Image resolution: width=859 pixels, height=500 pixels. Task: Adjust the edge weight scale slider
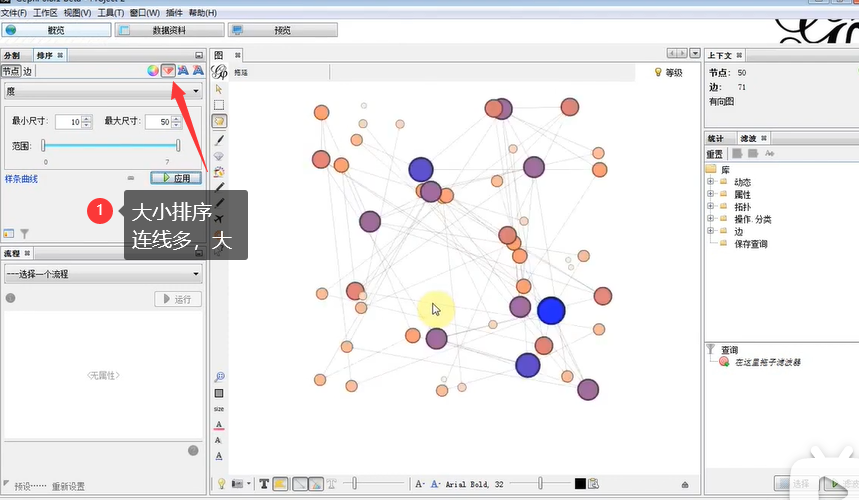(x=355, y=483)
